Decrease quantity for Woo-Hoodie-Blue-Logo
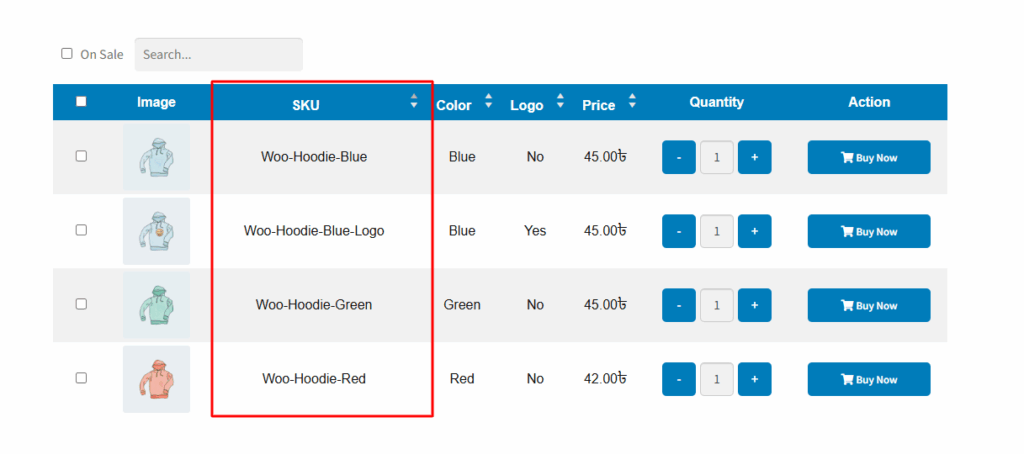This screenshot has height=454, width=1024. [x=679, y=231]
